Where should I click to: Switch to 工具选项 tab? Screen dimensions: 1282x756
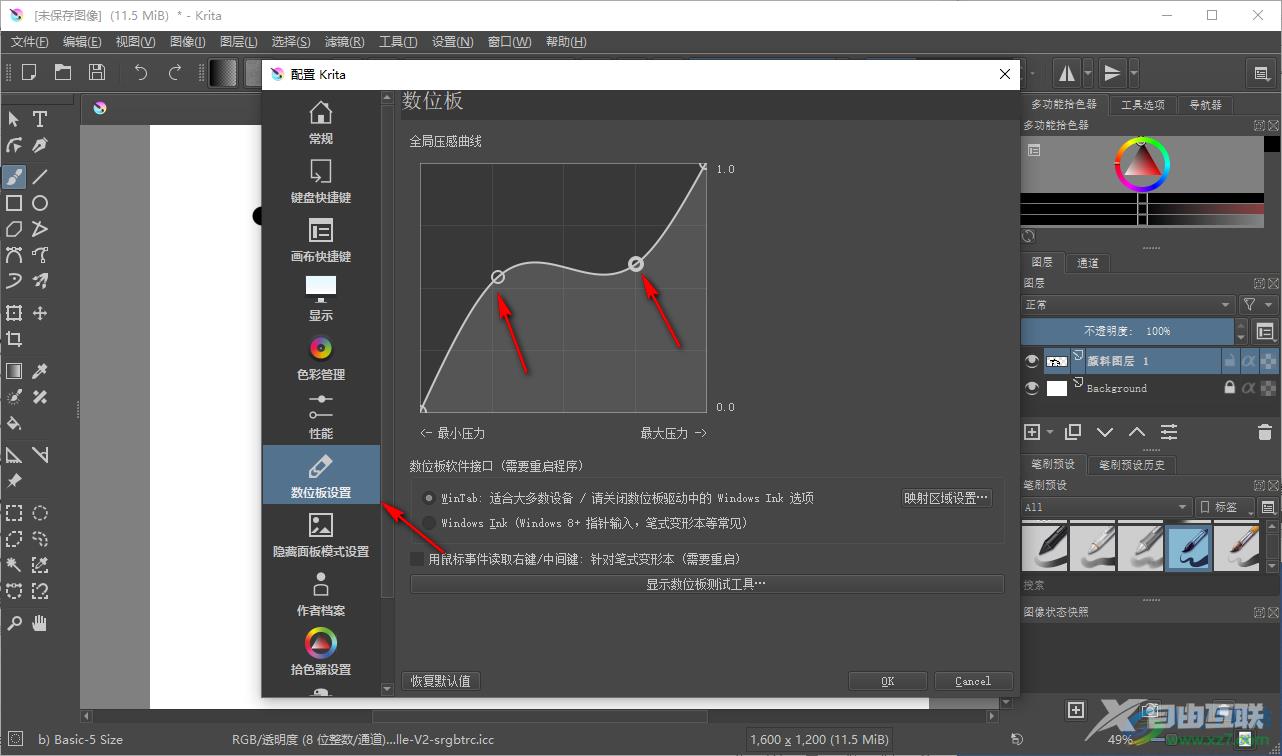1143,104
